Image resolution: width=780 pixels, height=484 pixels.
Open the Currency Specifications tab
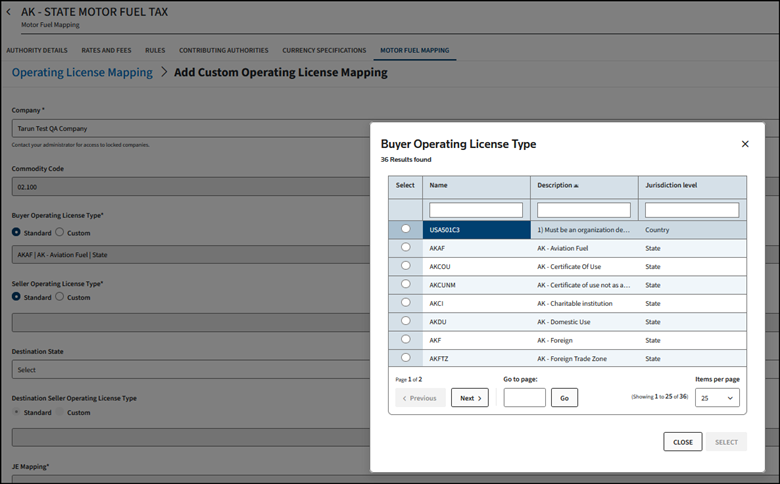[322, 50]
